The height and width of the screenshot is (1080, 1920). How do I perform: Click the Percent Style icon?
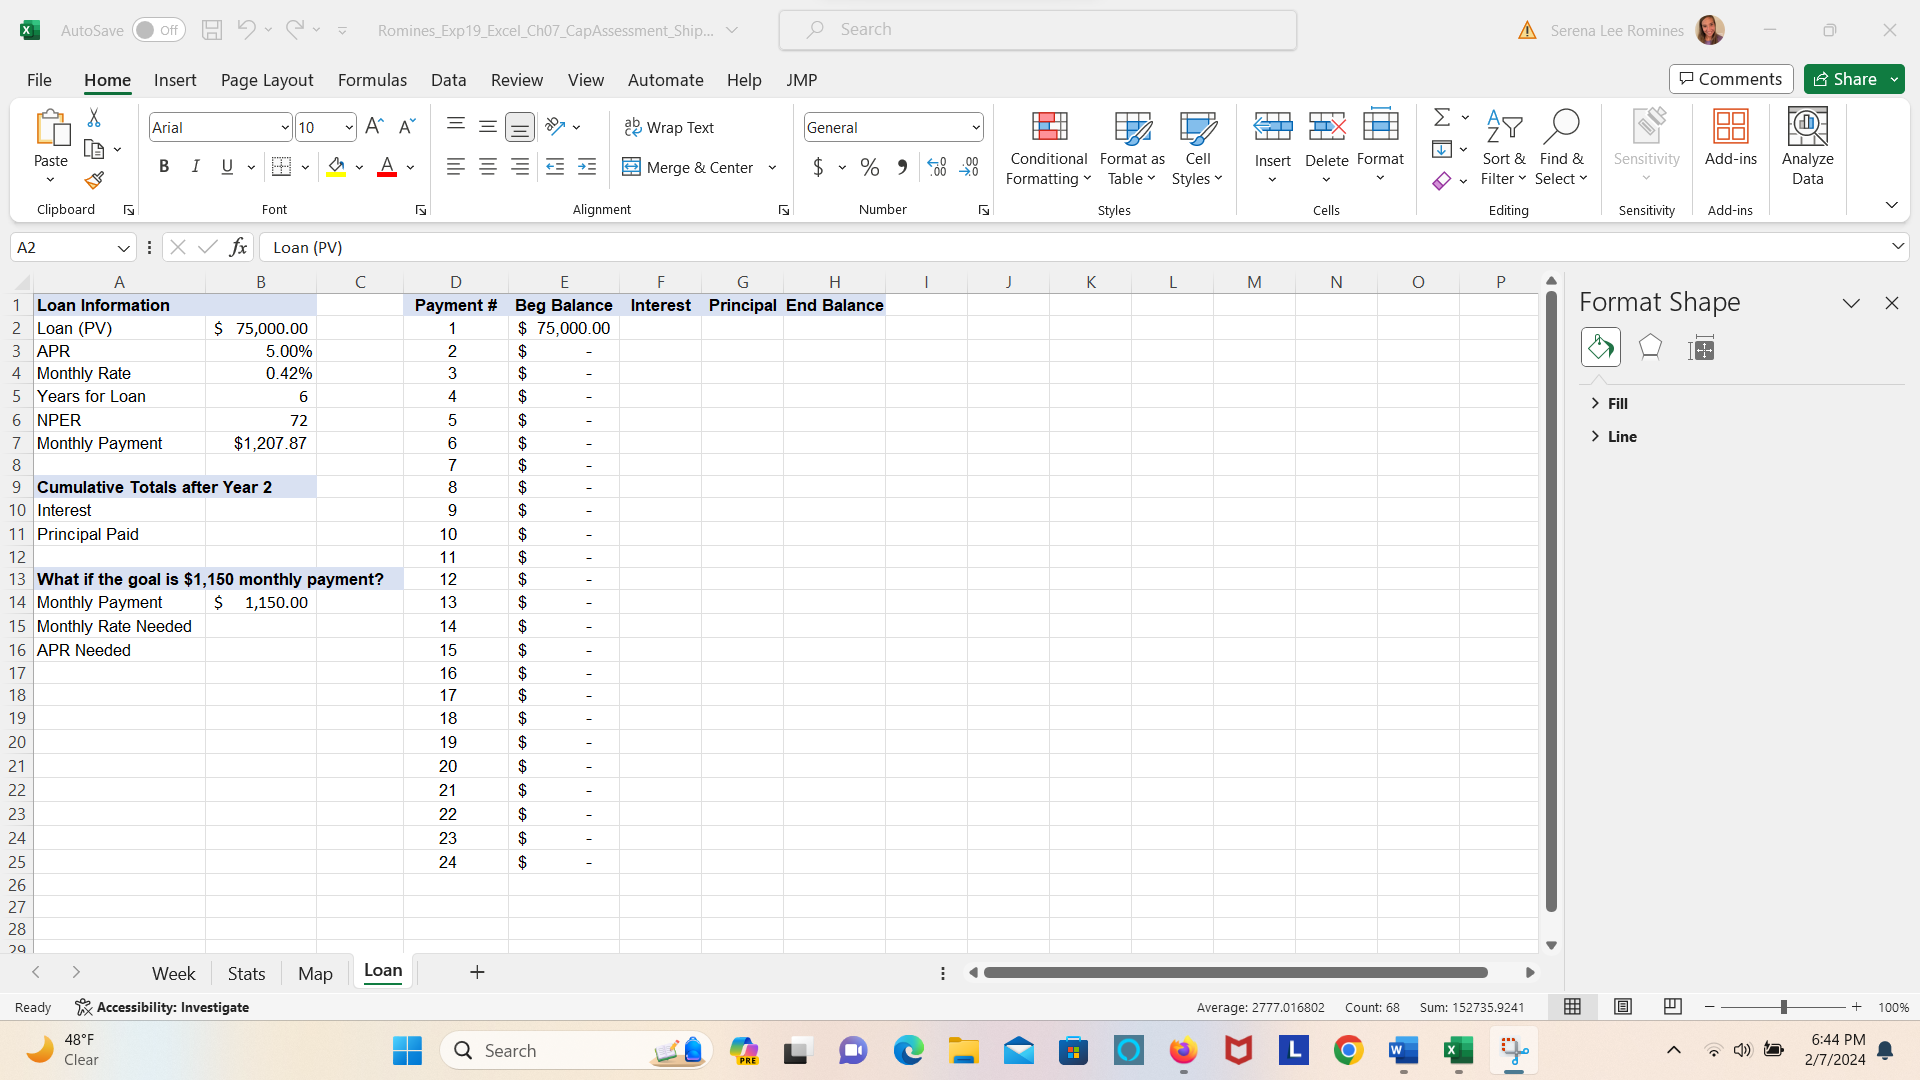pos(870,168)
